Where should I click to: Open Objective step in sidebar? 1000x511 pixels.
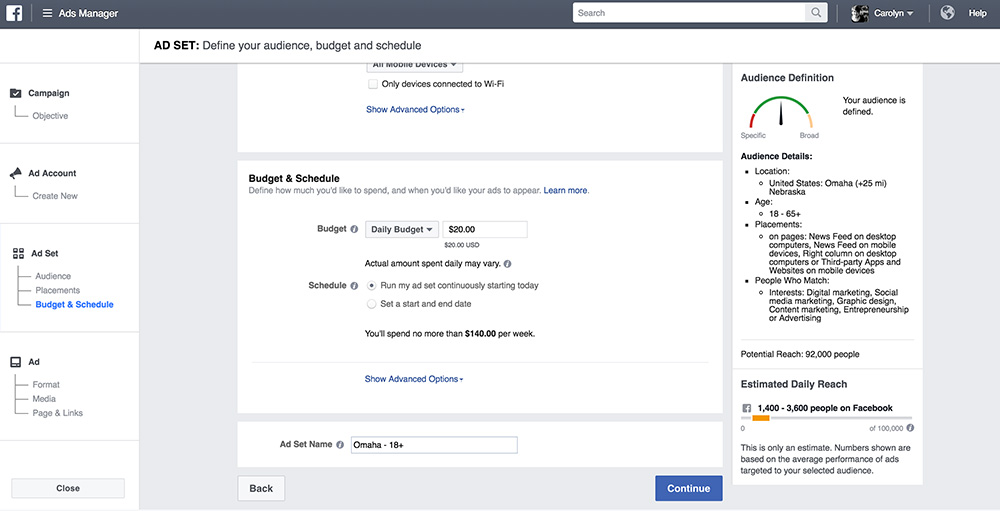click(50, 116)
